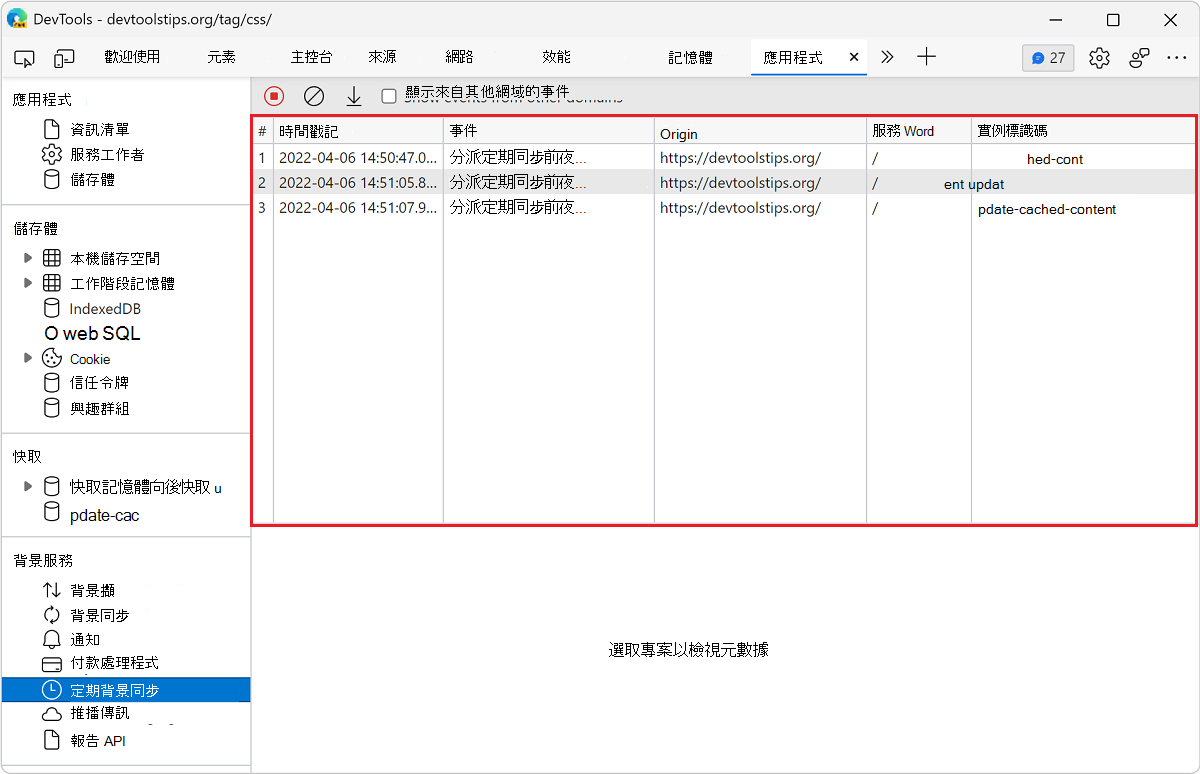Stop recording background sync events
The height and width of the screenshot is (774, 1200).
click(x=273, y=95)
